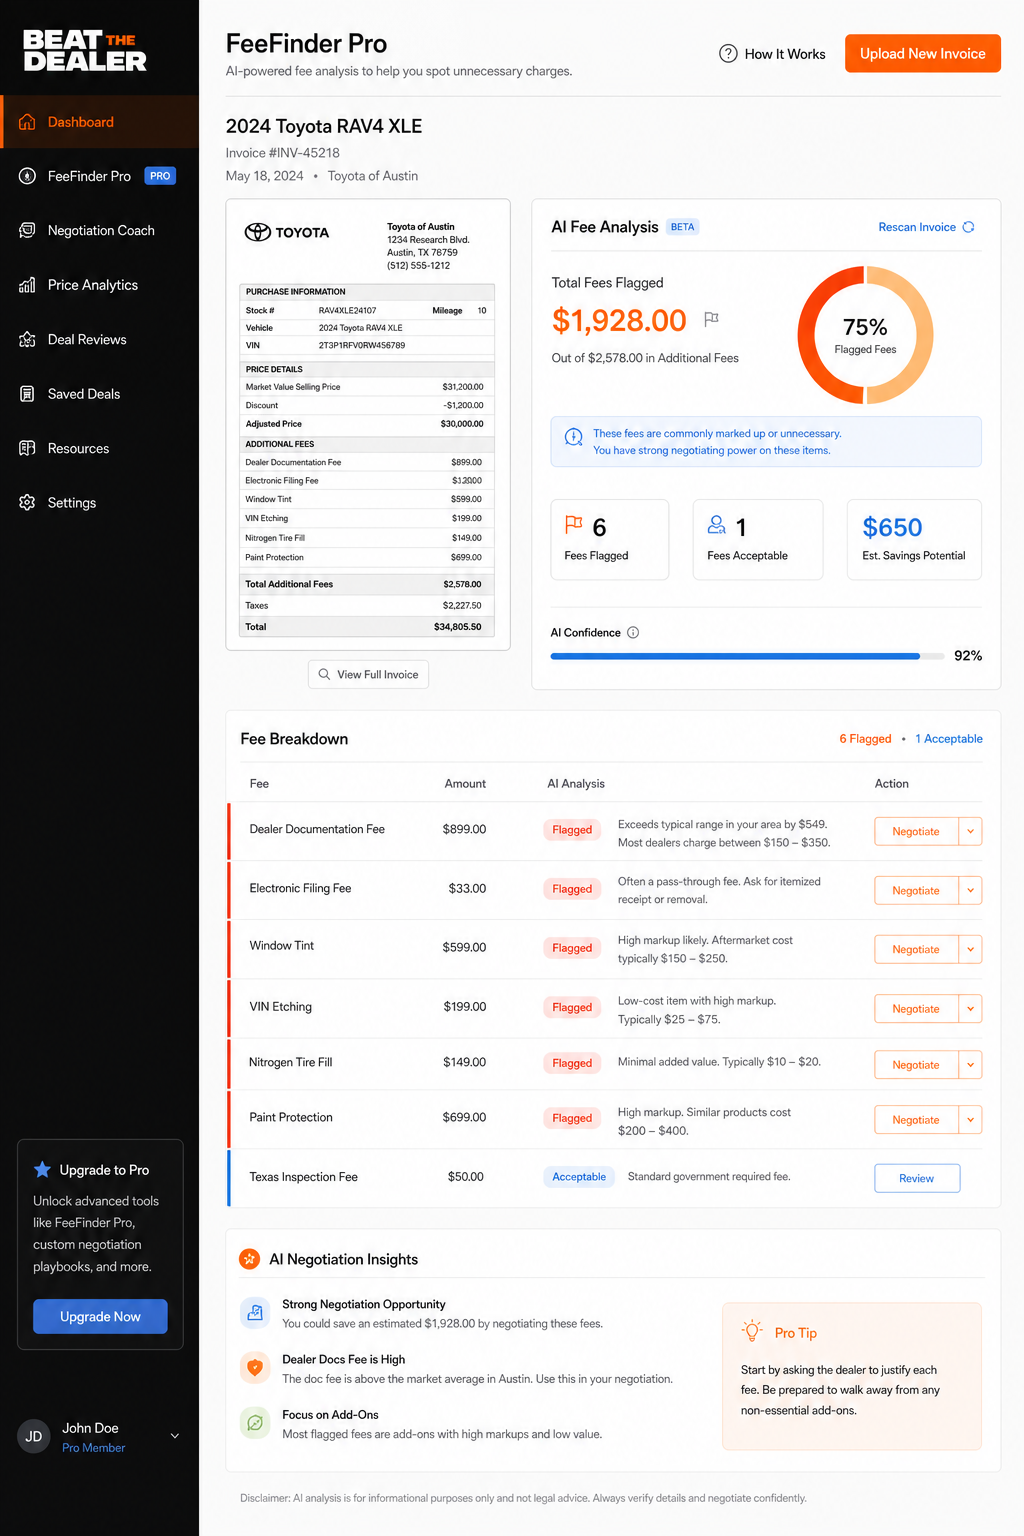Click the 75% flagged fees donut chart
This screenshot has width=1024, height=1536.
pos(865,335)
